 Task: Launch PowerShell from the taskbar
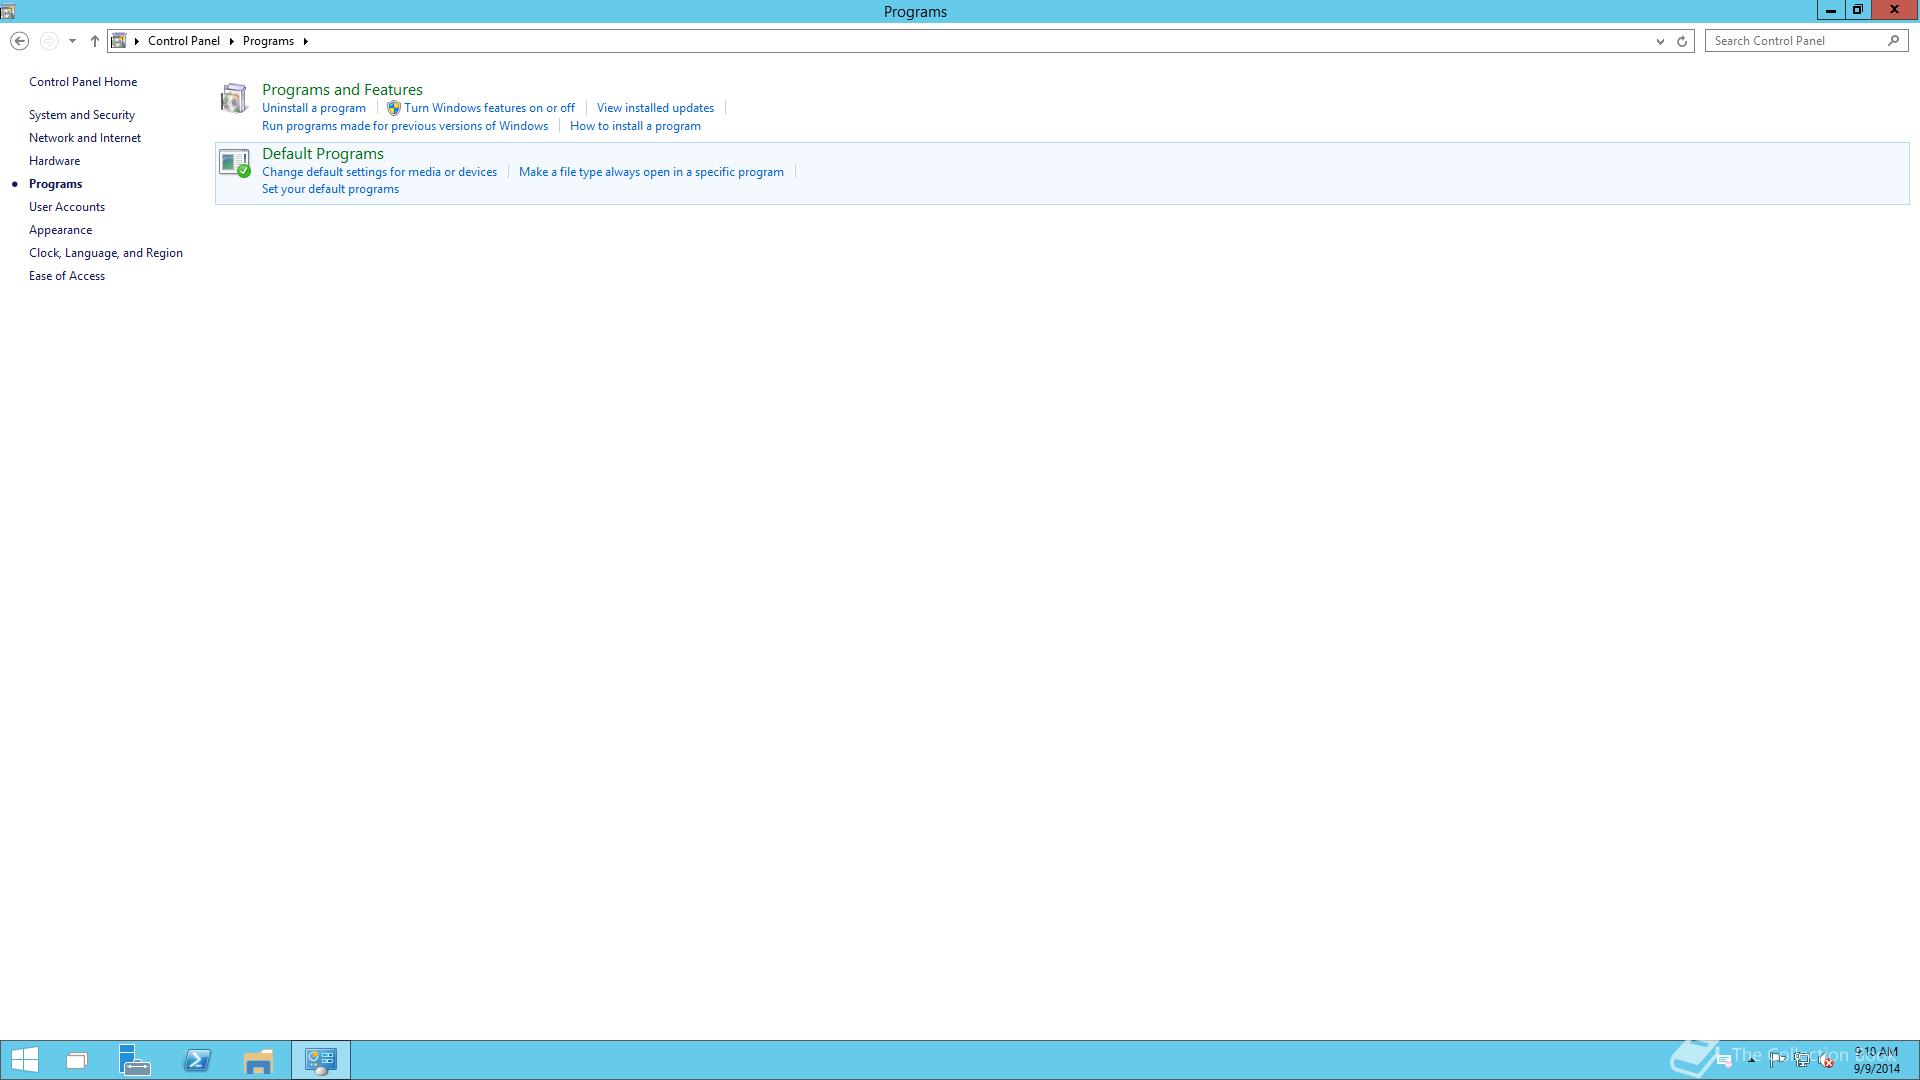[x=197, y=1060]
